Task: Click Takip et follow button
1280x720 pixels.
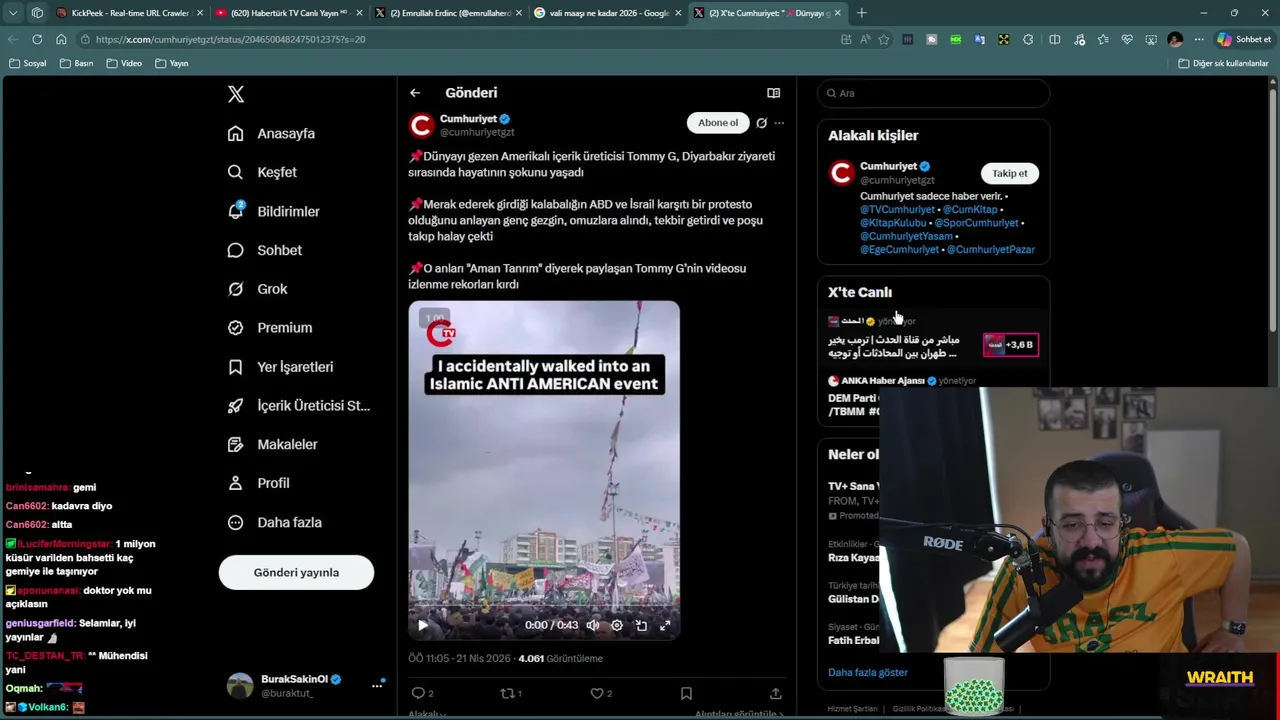Action: pyautogui.click(x=1009, y=173)
